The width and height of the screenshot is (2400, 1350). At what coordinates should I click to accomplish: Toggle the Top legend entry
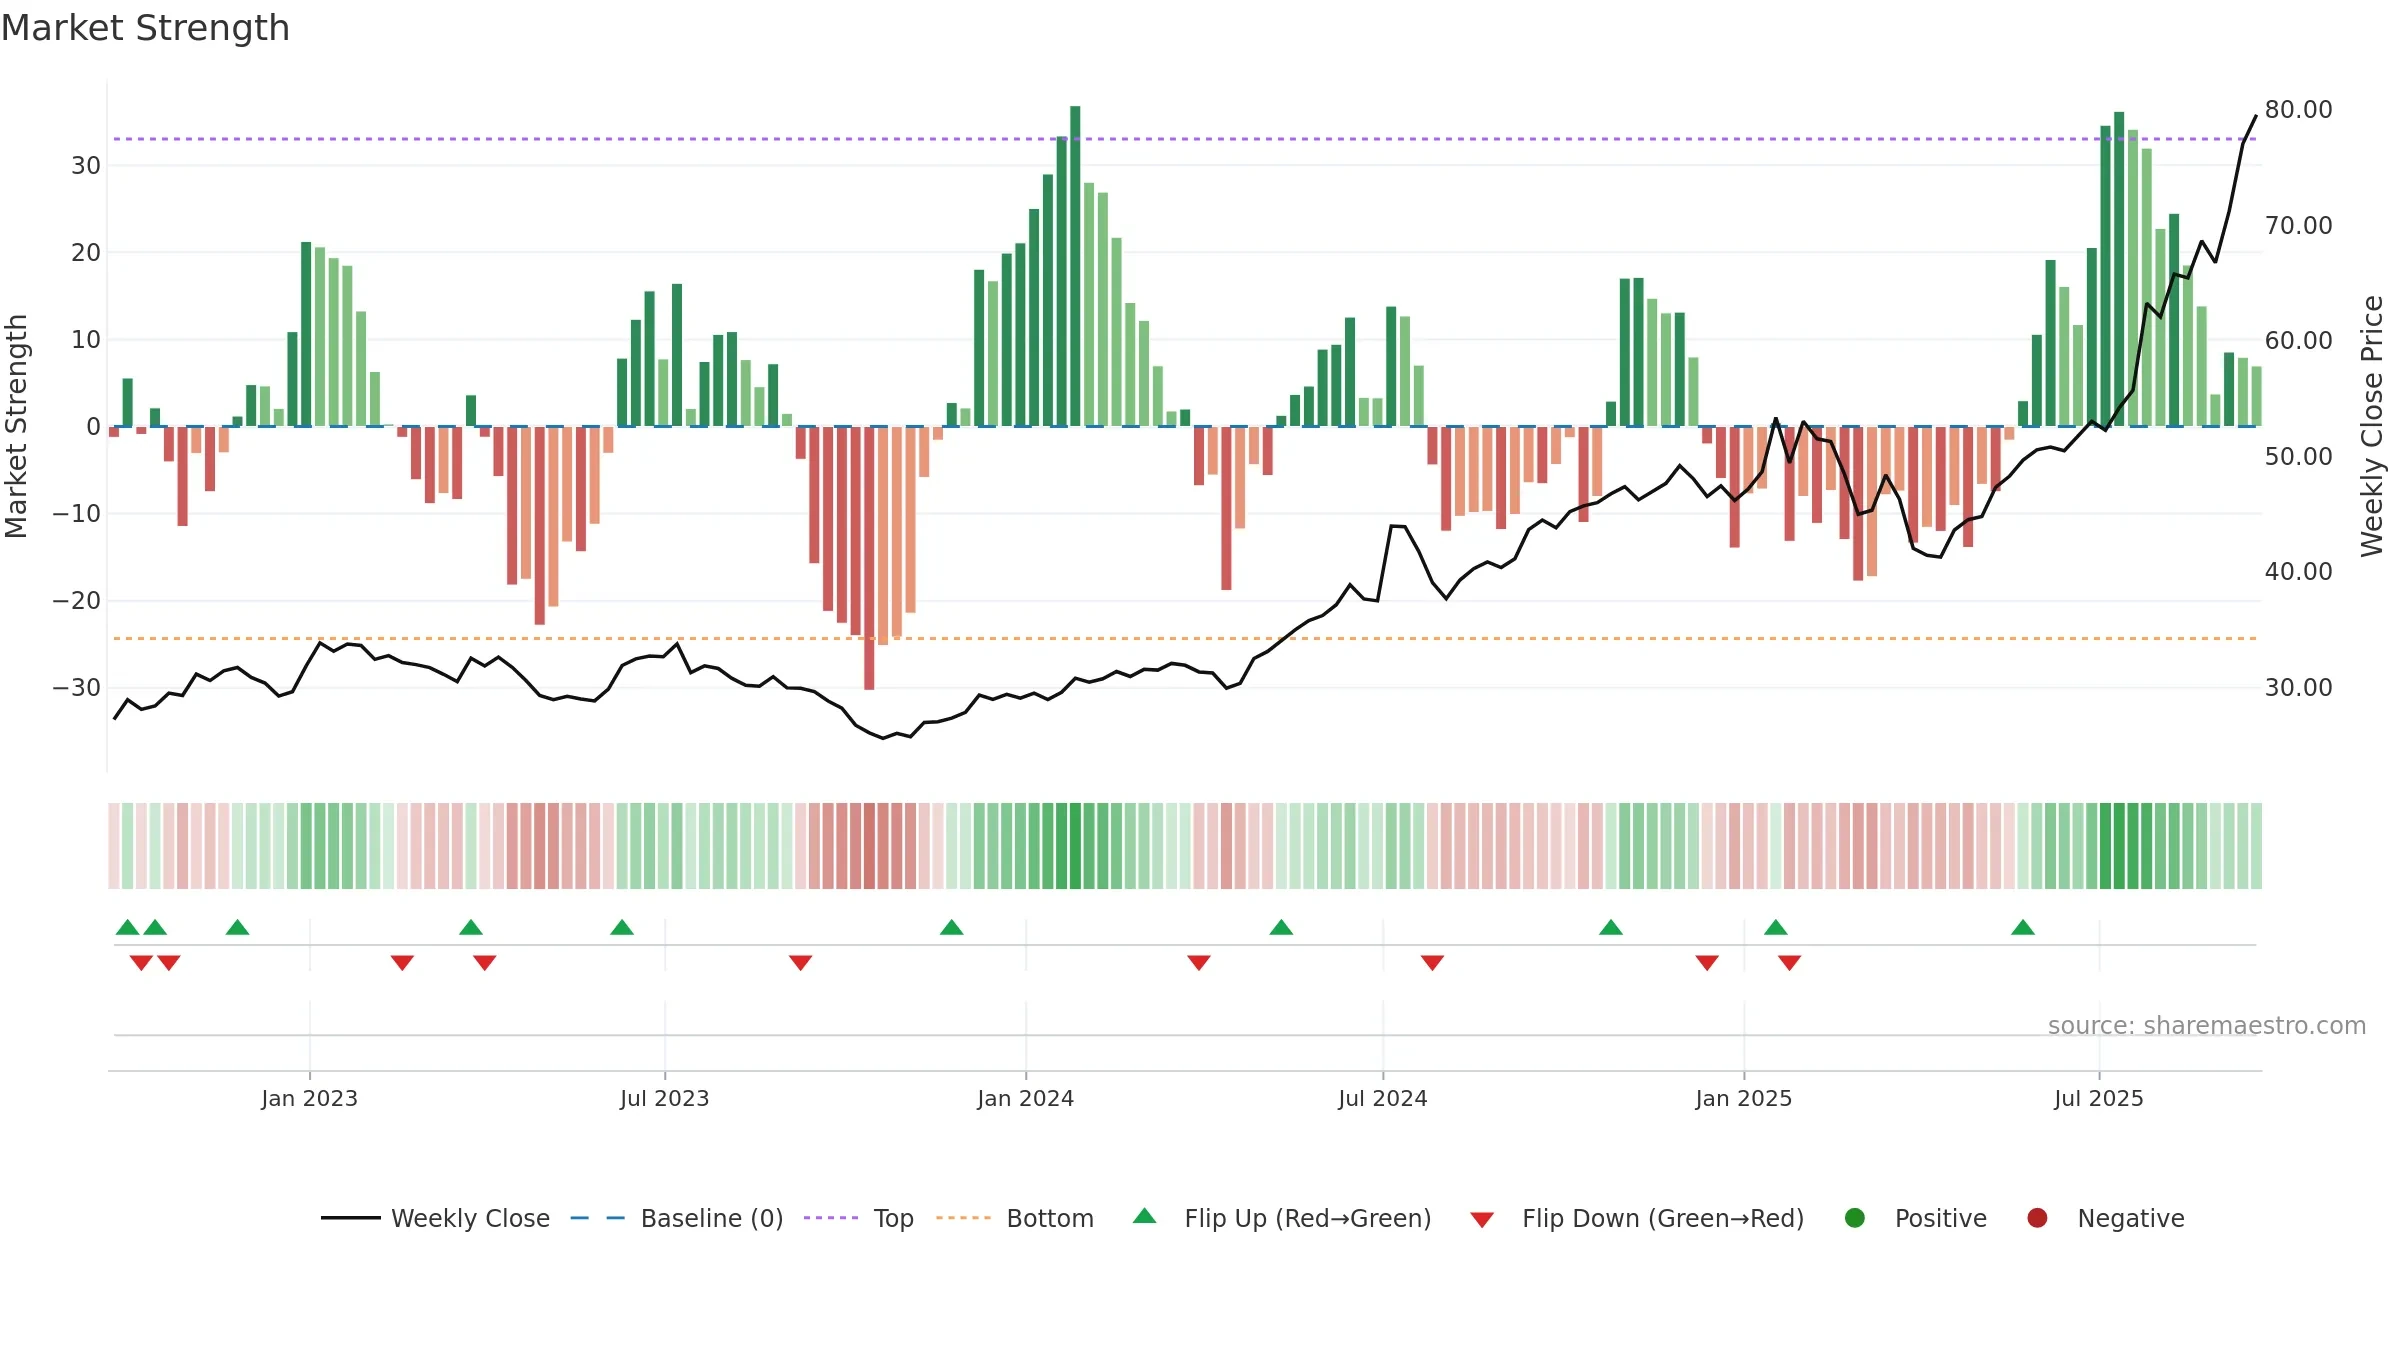(859, 1218)
